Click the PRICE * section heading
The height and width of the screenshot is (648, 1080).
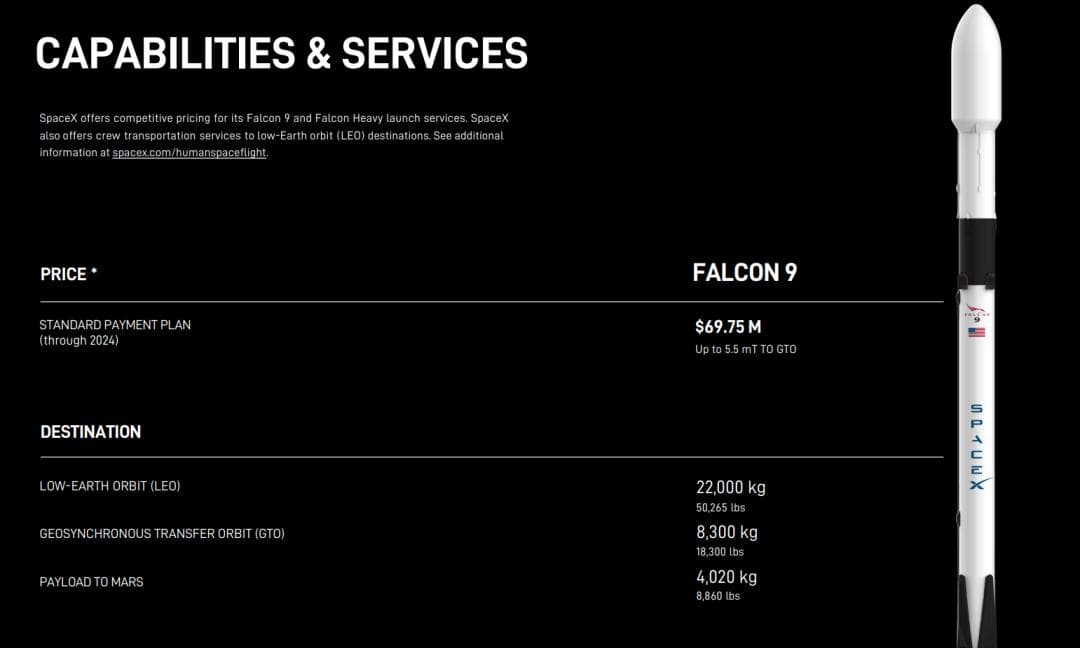tap(68, 274)
